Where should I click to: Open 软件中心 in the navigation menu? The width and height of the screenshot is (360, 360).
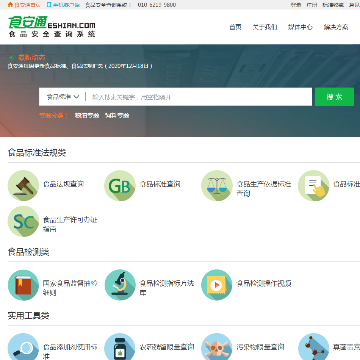(x=300, y=27)
